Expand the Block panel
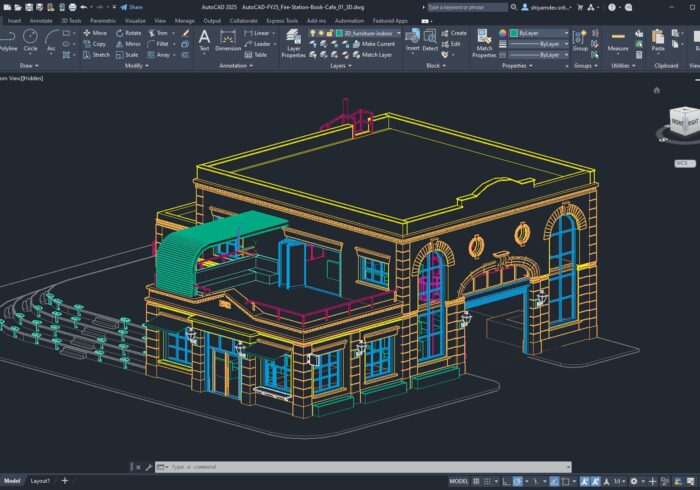The width and height of the screenshot is (700, 490). coord(436,66)
